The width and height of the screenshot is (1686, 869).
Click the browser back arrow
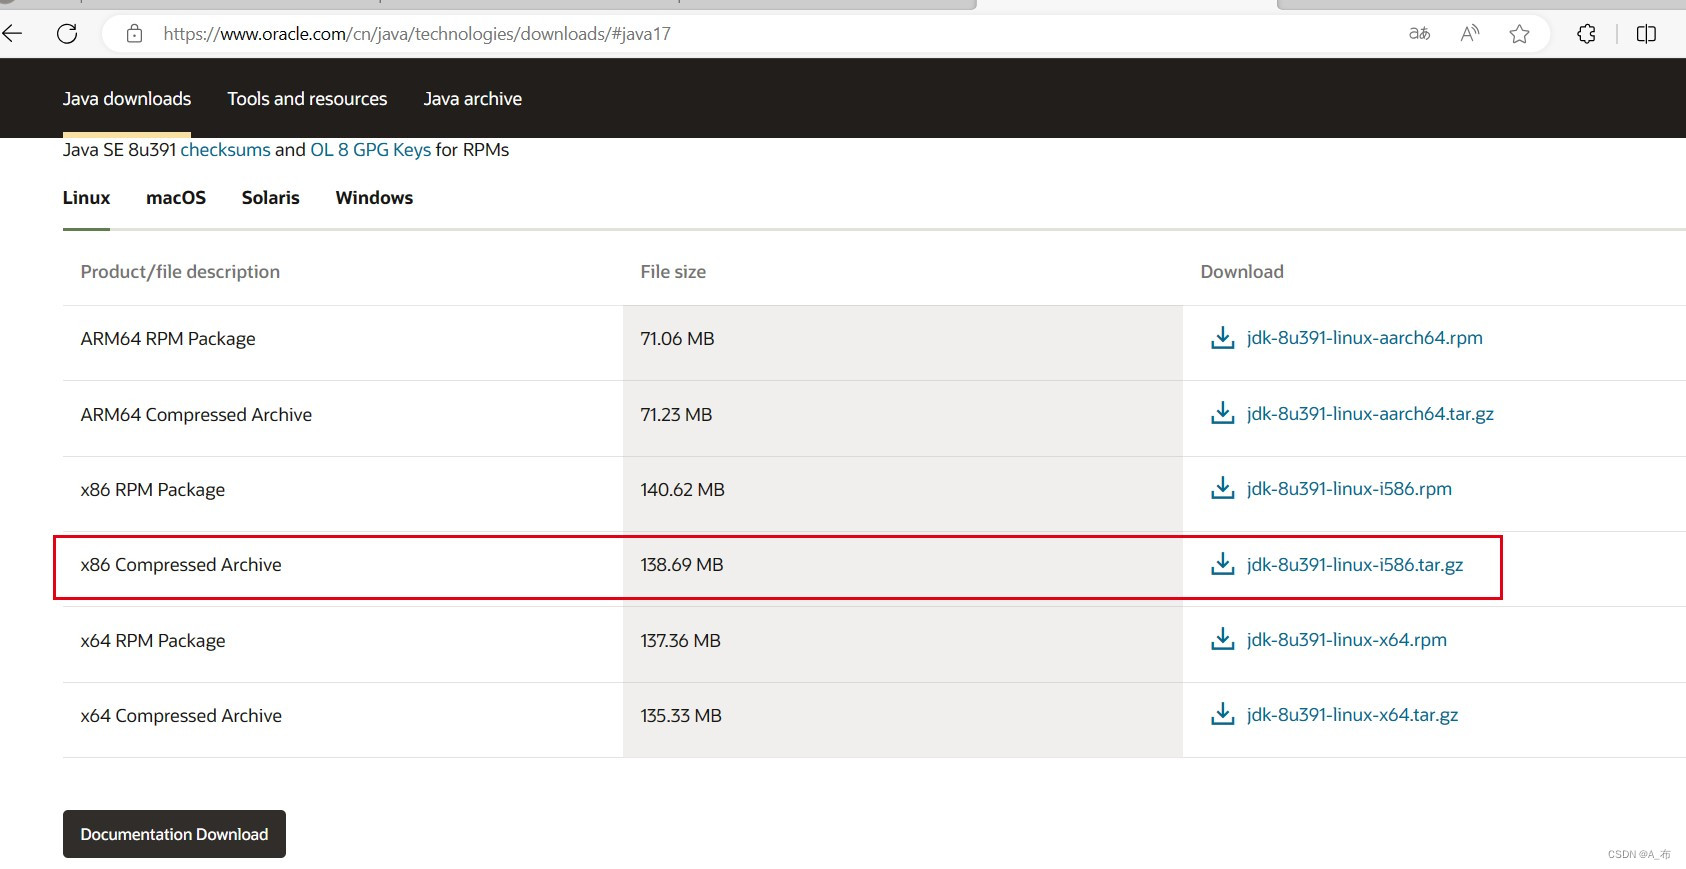click(x=12, y=34)
